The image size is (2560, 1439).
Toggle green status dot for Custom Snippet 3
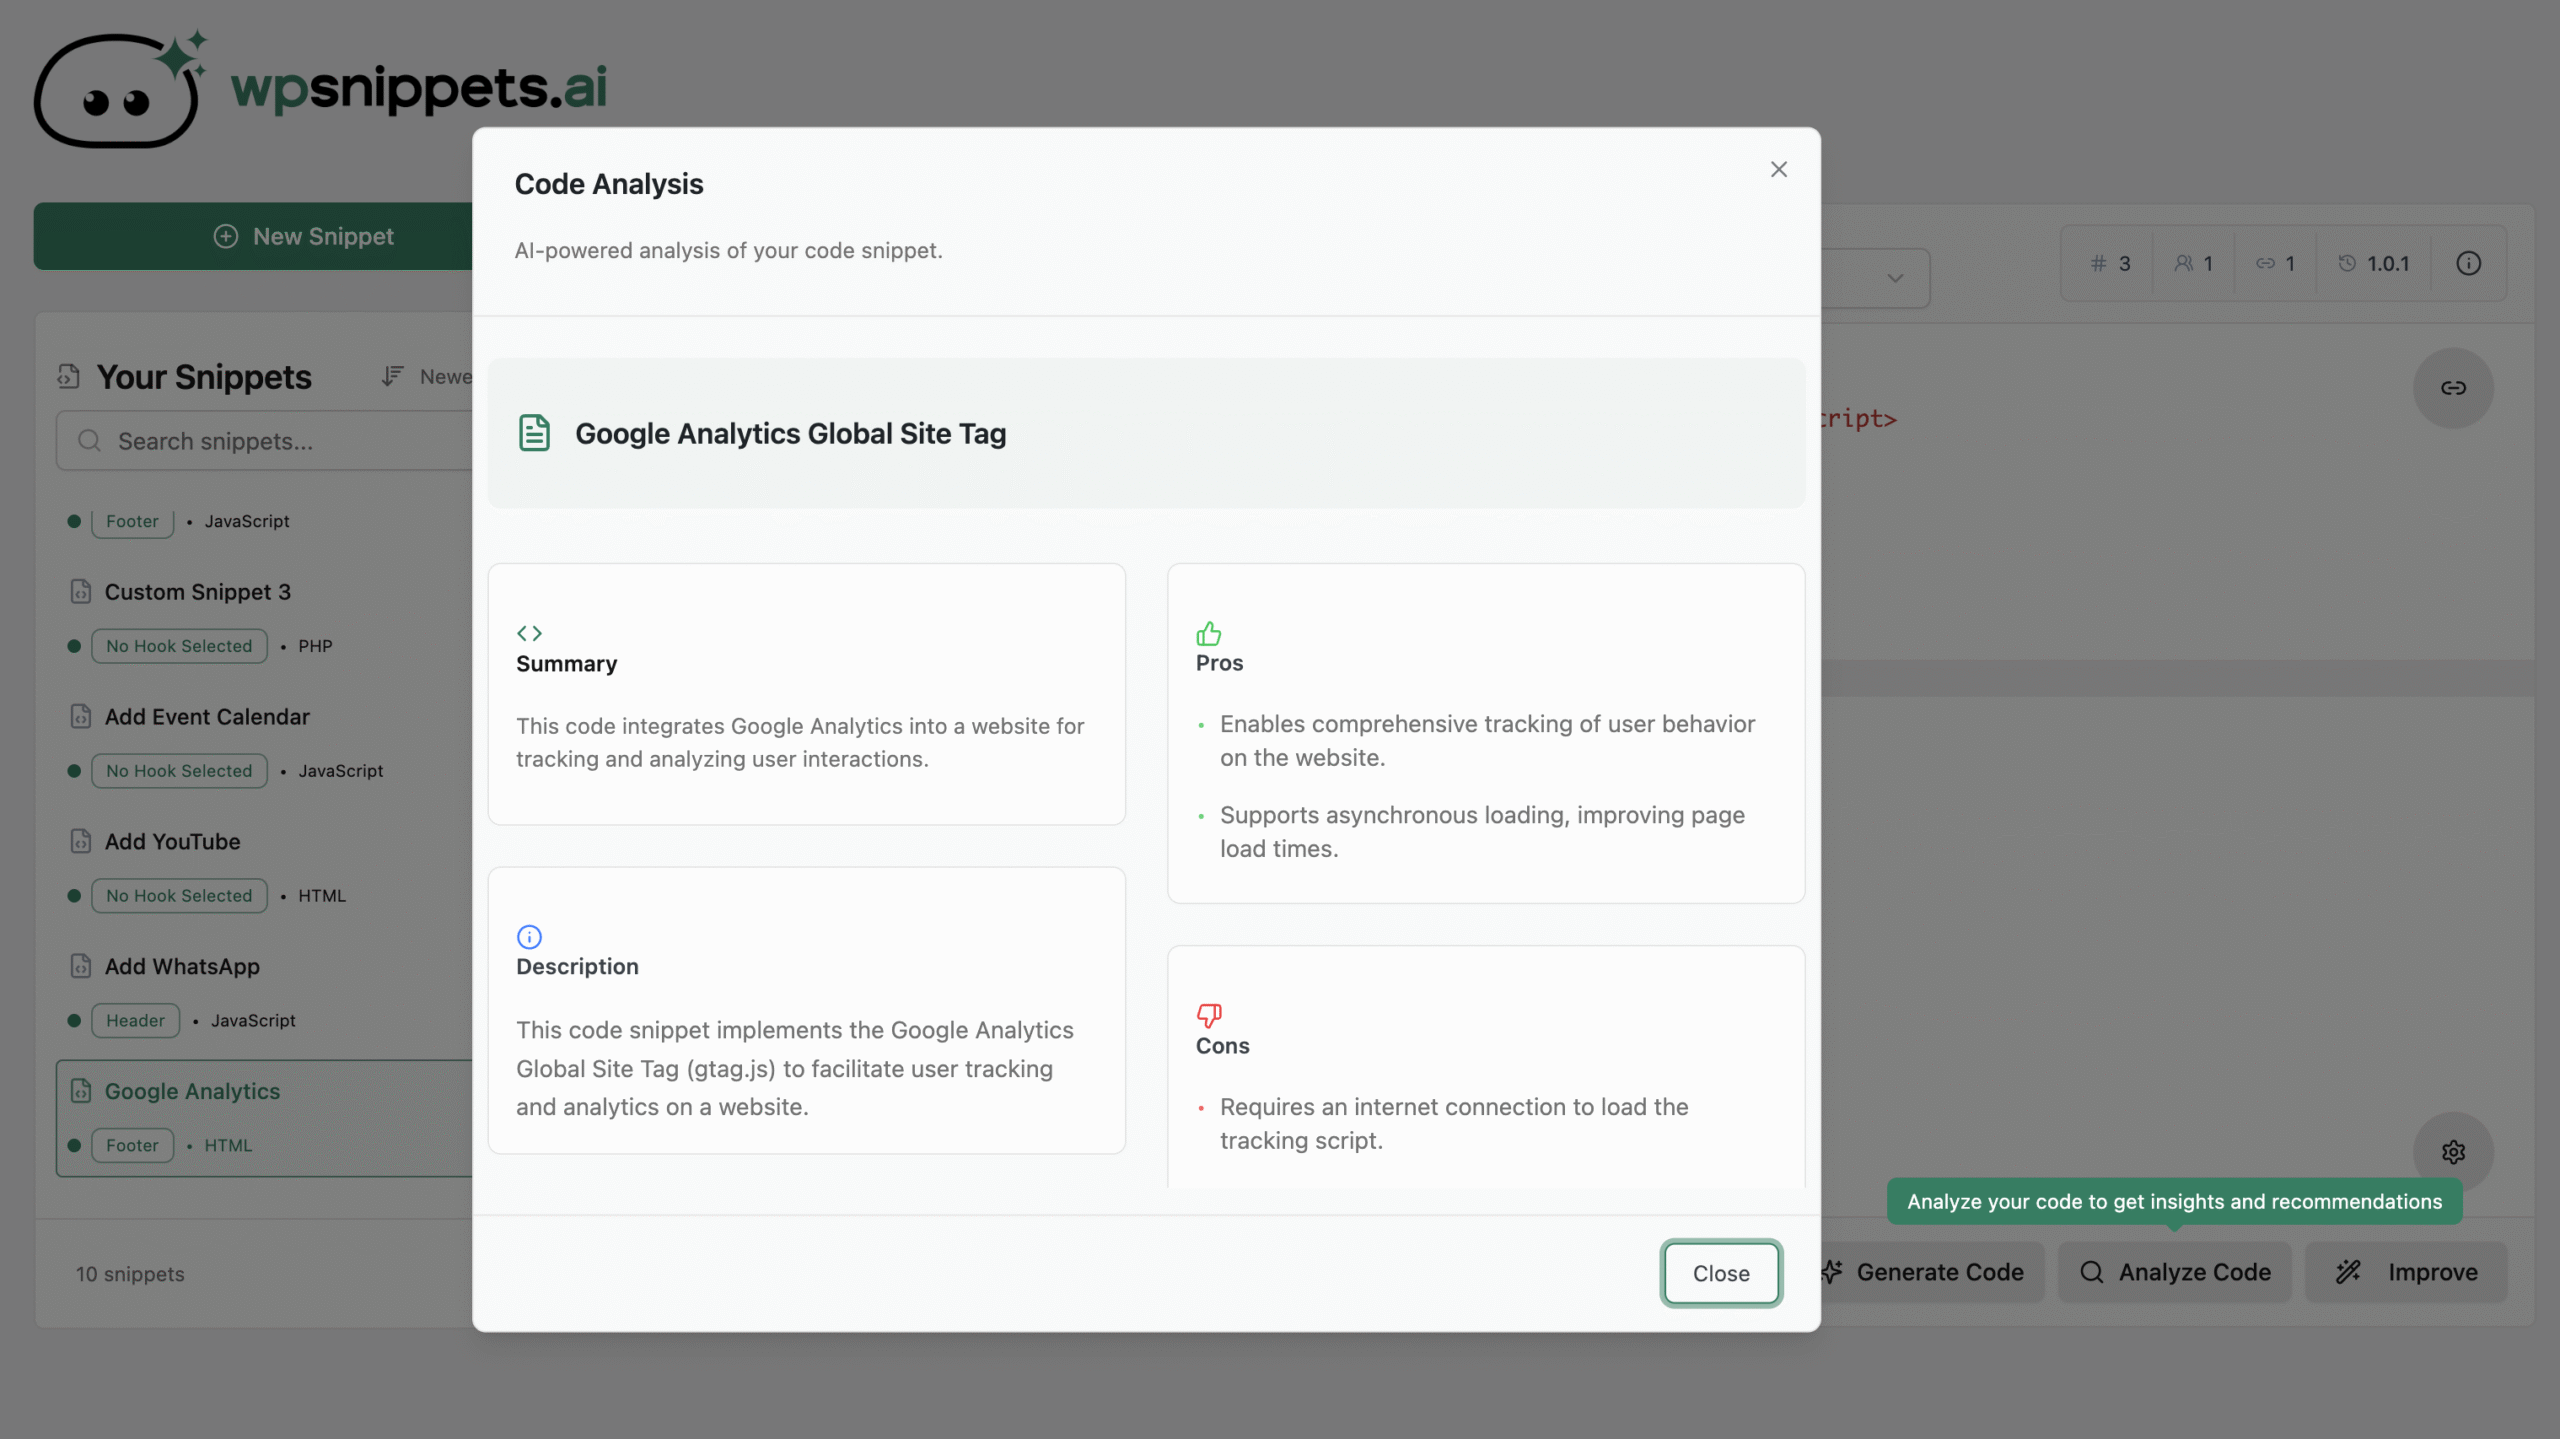[x=74, y=646]
